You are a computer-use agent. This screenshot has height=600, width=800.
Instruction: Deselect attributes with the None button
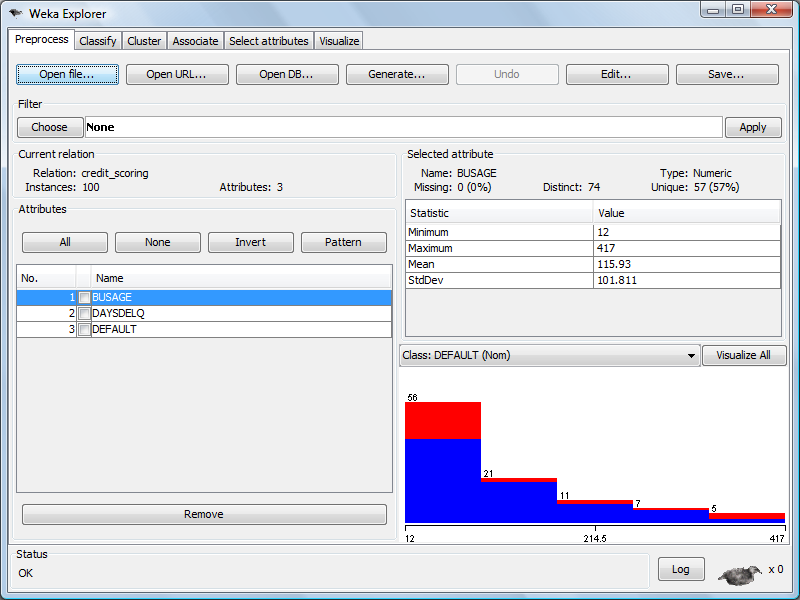158,242
